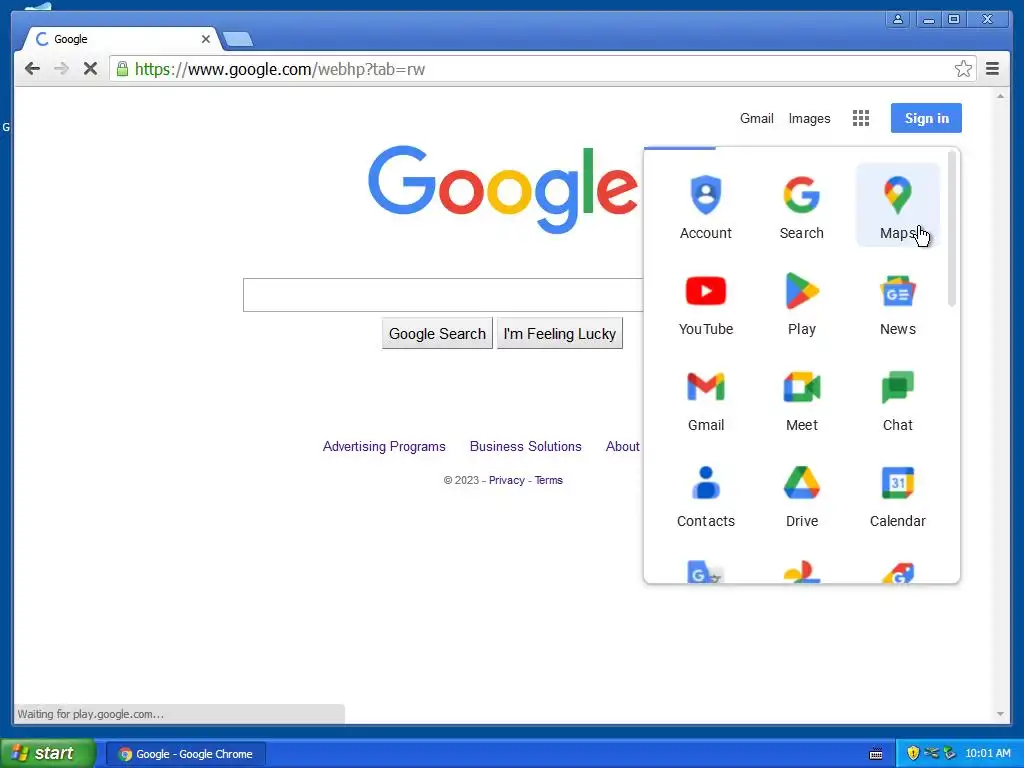Screen dimensions: 1024x768
Task: Open Advertising Programs link
Action: coord(384,447)
